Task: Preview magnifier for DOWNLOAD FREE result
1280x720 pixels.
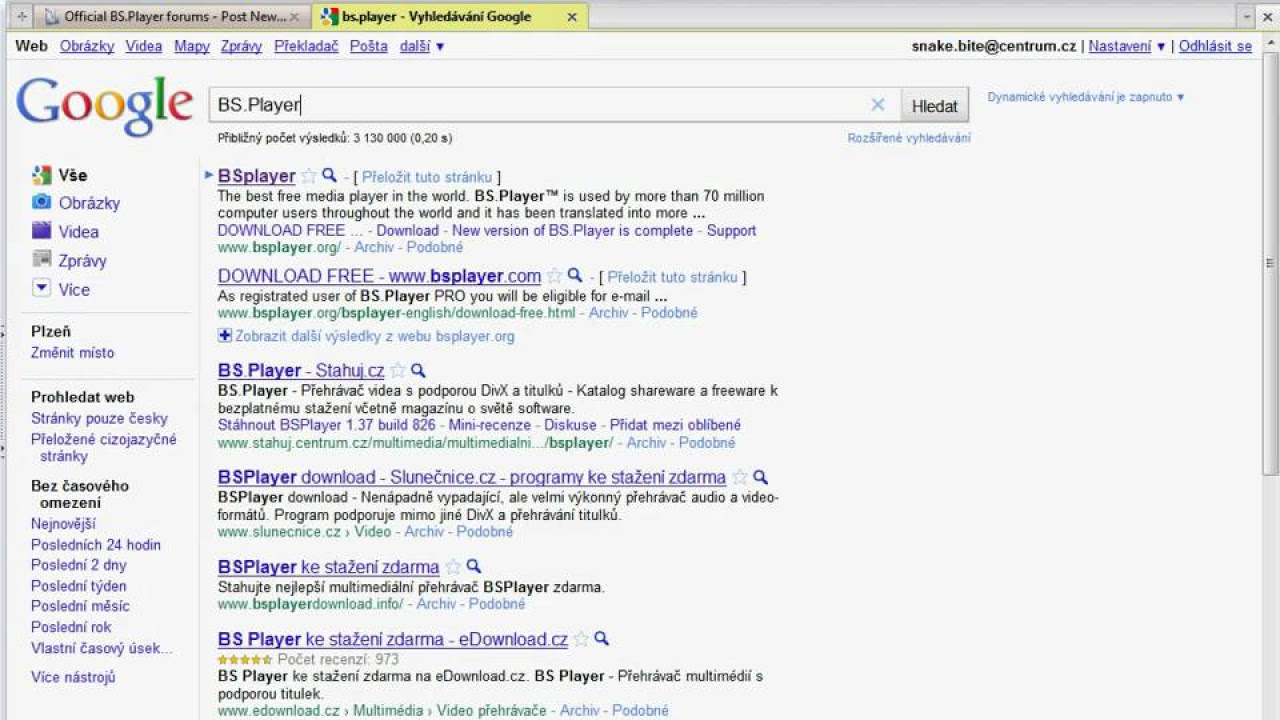Action: (x=575, y=276)
